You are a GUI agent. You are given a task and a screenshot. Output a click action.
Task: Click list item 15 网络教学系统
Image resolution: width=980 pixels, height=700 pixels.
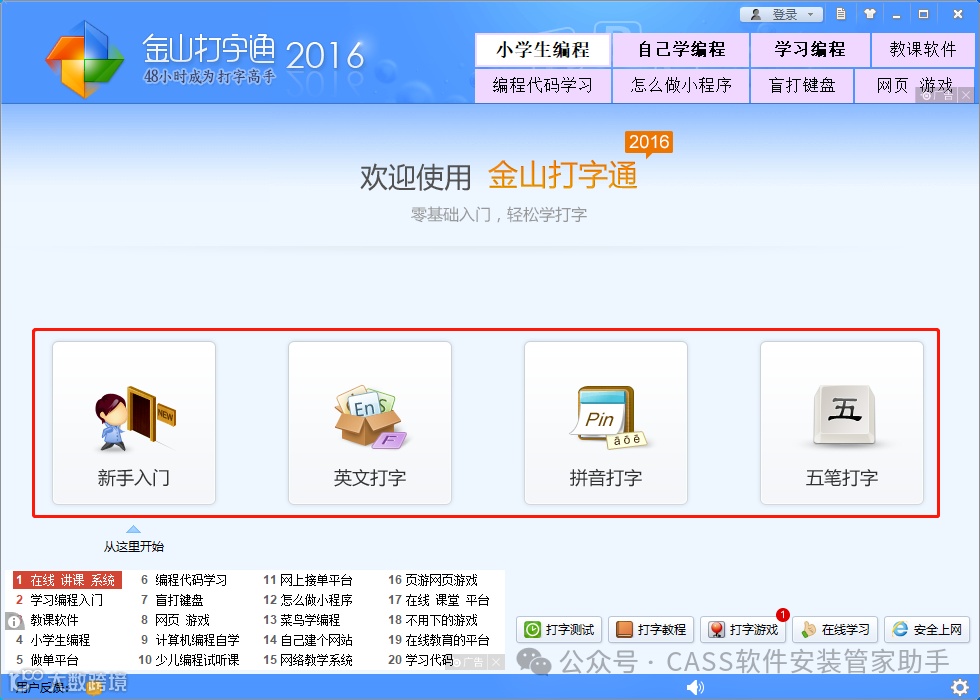pyautogui.click(x=308, y=660)
